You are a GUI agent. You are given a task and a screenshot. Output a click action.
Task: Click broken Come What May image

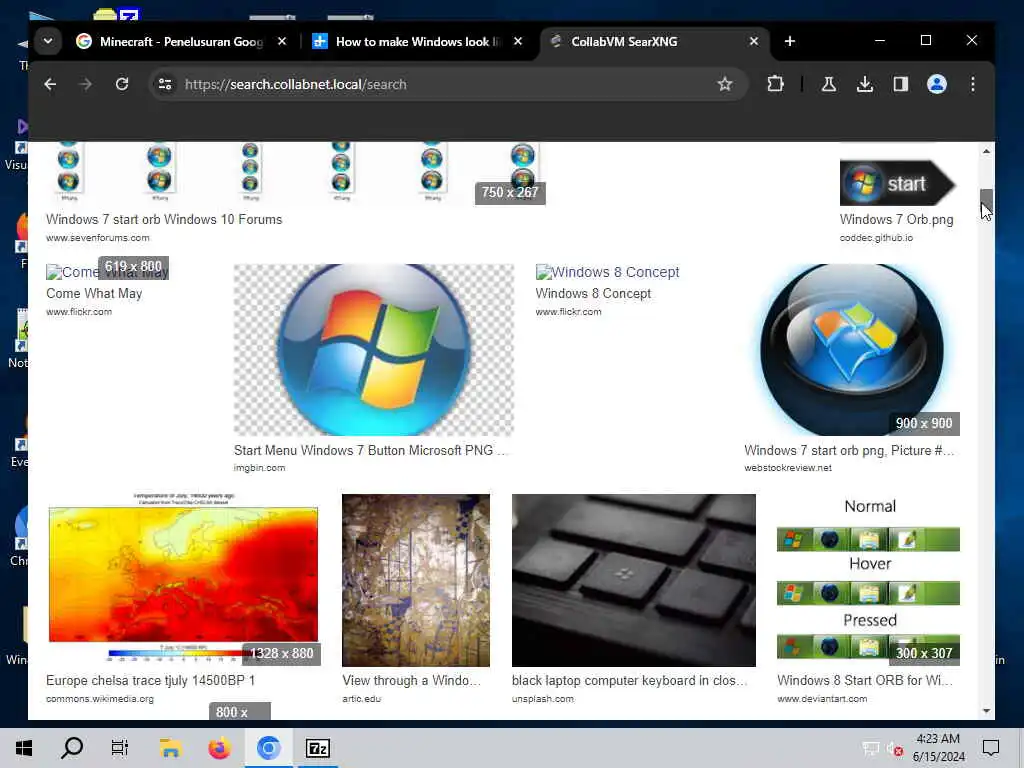[x=107, y=272]
